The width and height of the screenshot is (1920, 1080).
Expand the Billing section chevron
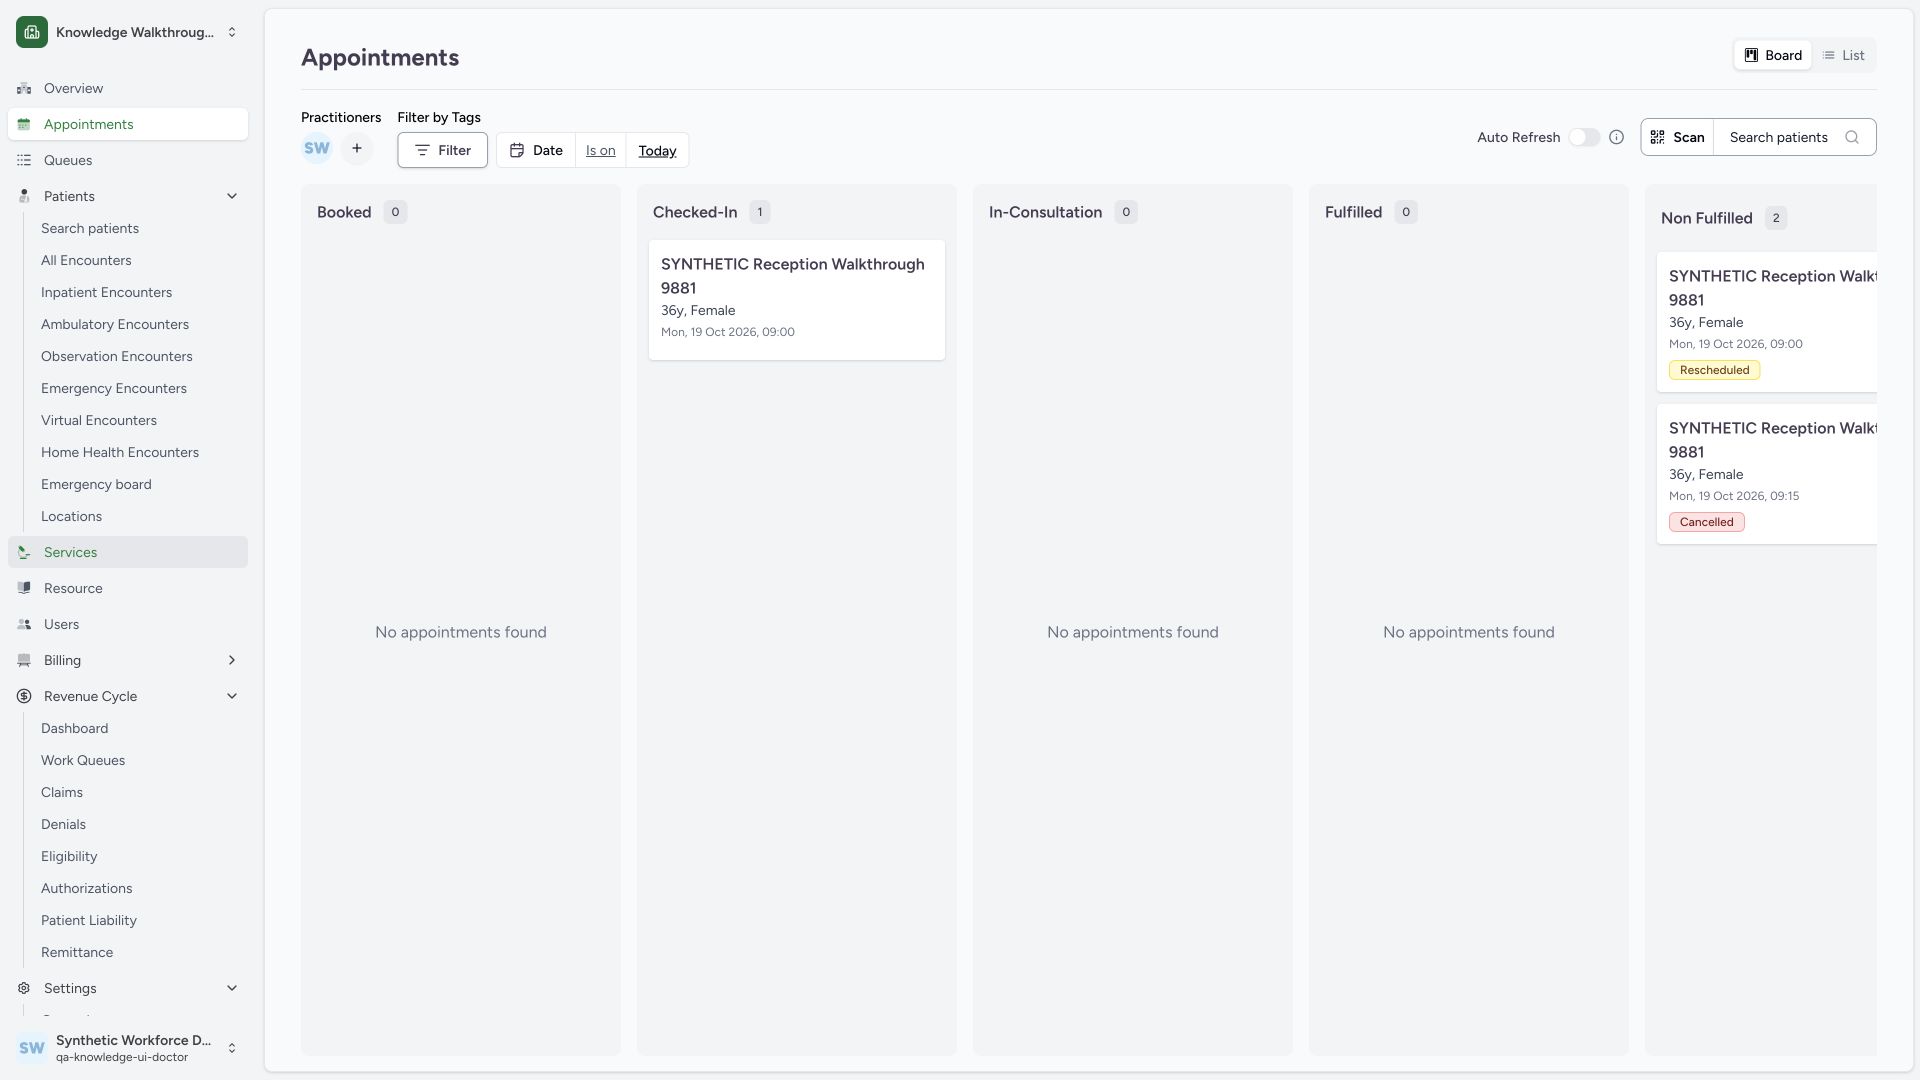pyautogui.click(x=232, y=660)
